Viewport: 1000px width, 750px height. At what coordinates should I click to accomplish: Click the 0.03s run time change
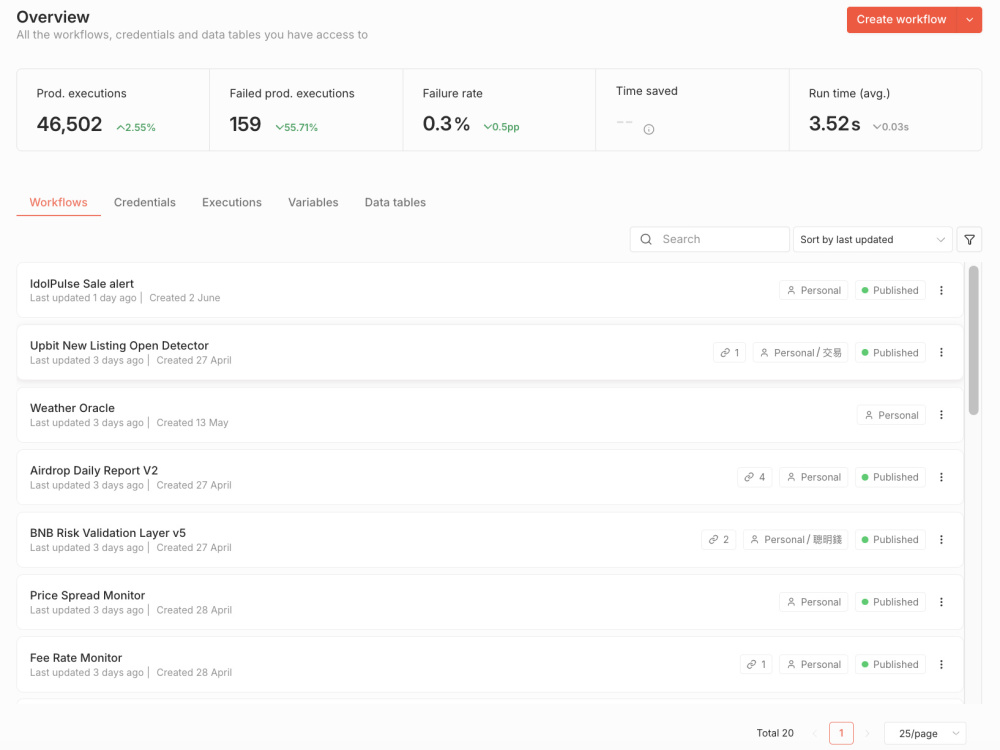click(891, 127)
